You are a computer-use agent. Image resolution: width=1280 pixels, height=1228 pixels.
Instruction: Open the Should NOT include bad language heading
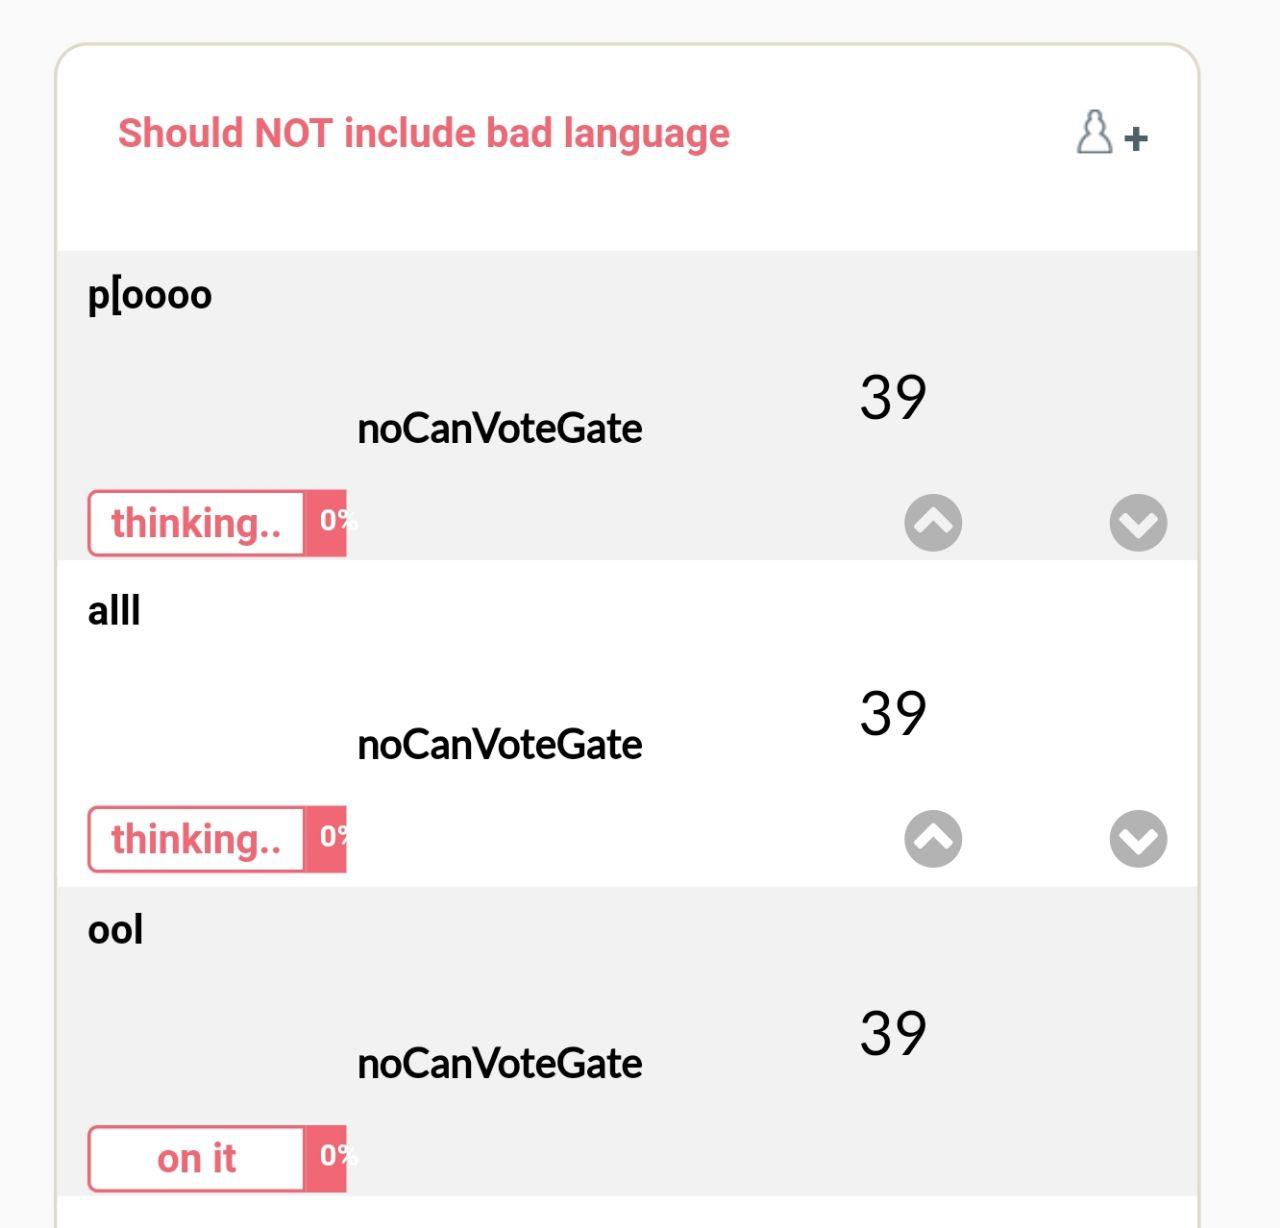[424, 133]
